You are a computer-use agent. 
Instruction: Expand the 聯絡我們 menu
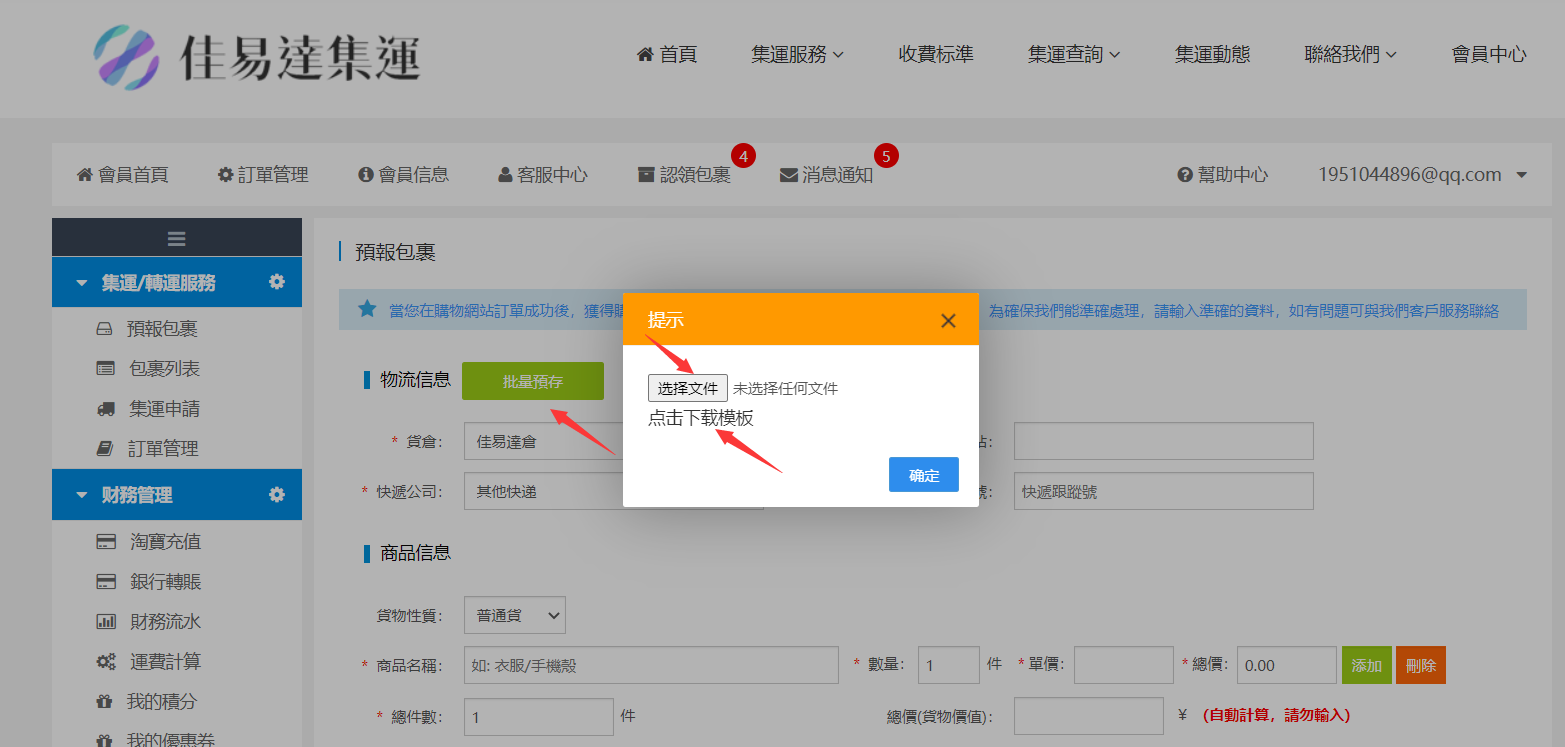click(1351, 55)
